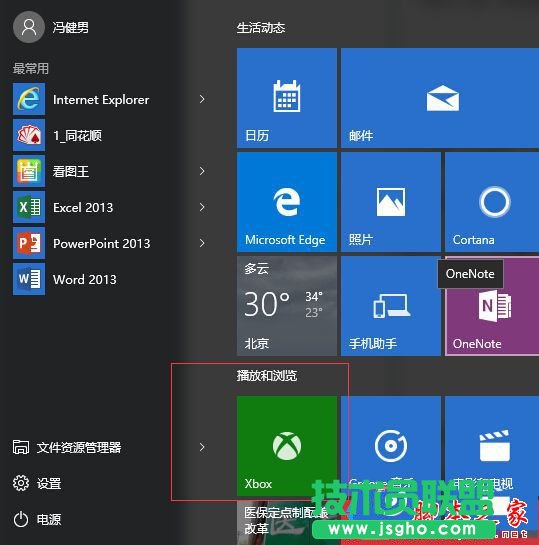Open the user account avatar icon
This screenshot has height=545, width=539.
coord(29,27)
